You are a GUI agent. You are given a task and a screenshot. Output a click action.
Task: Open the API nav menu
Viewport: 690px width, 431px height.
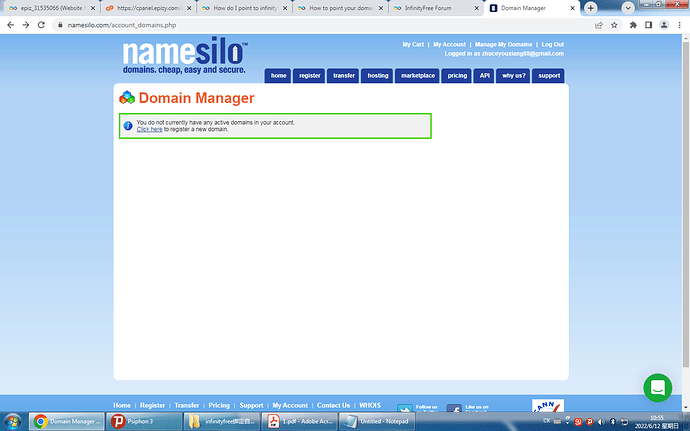click(x=484, y=76)
